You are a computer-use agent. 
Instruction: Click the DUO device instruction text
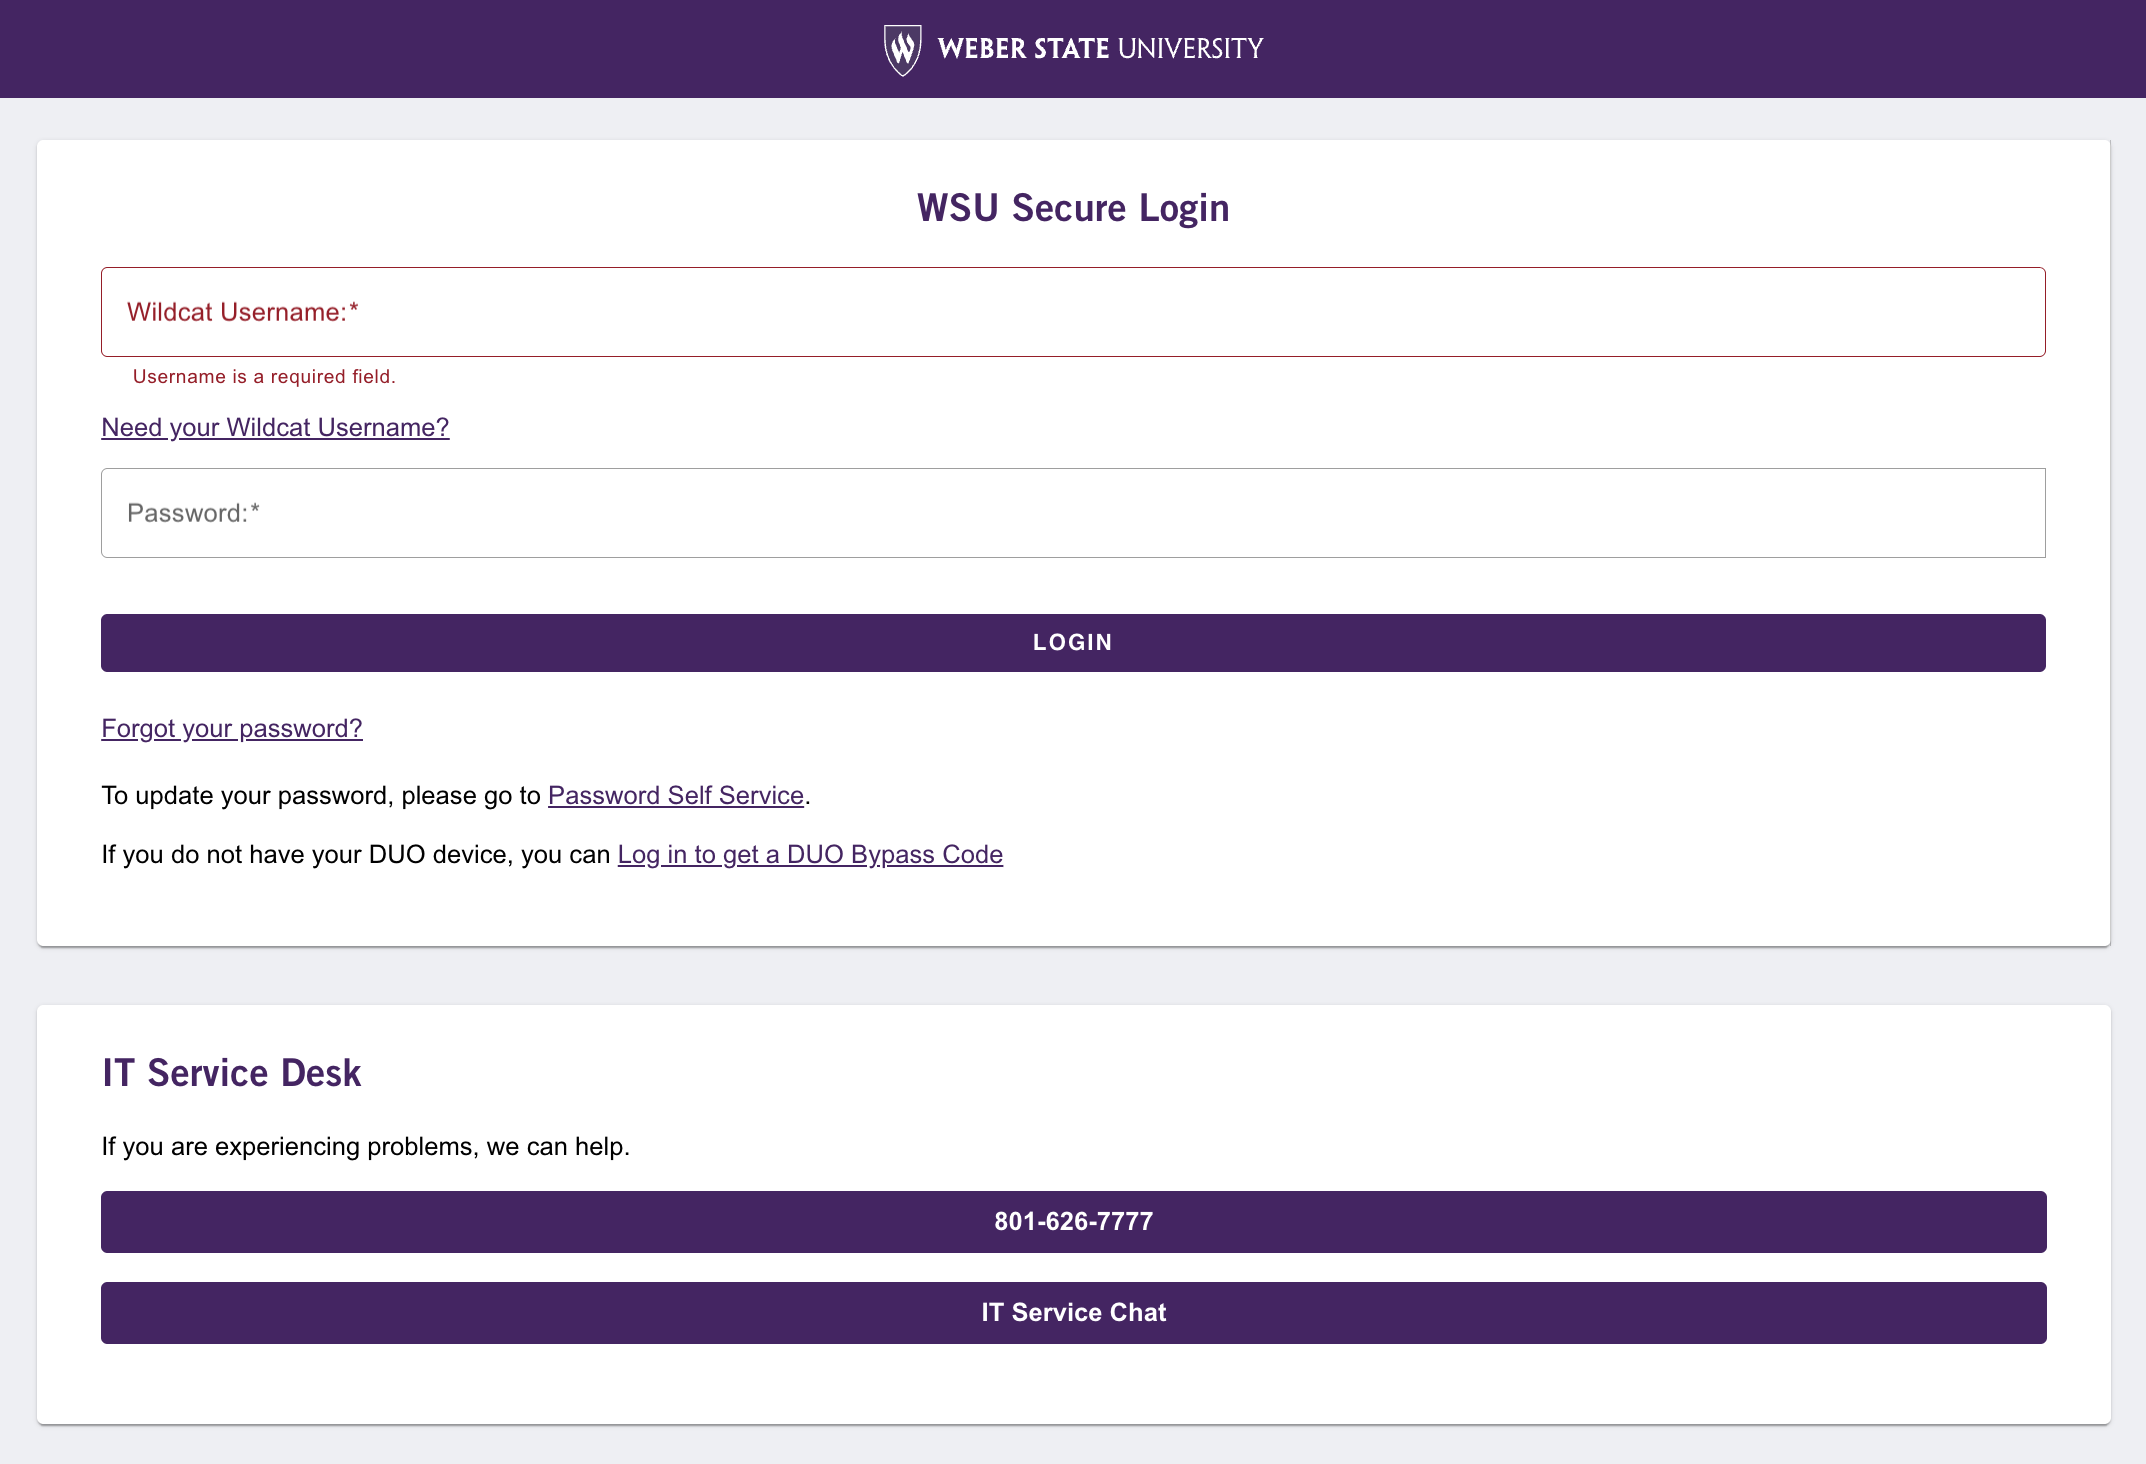(355, 854)
